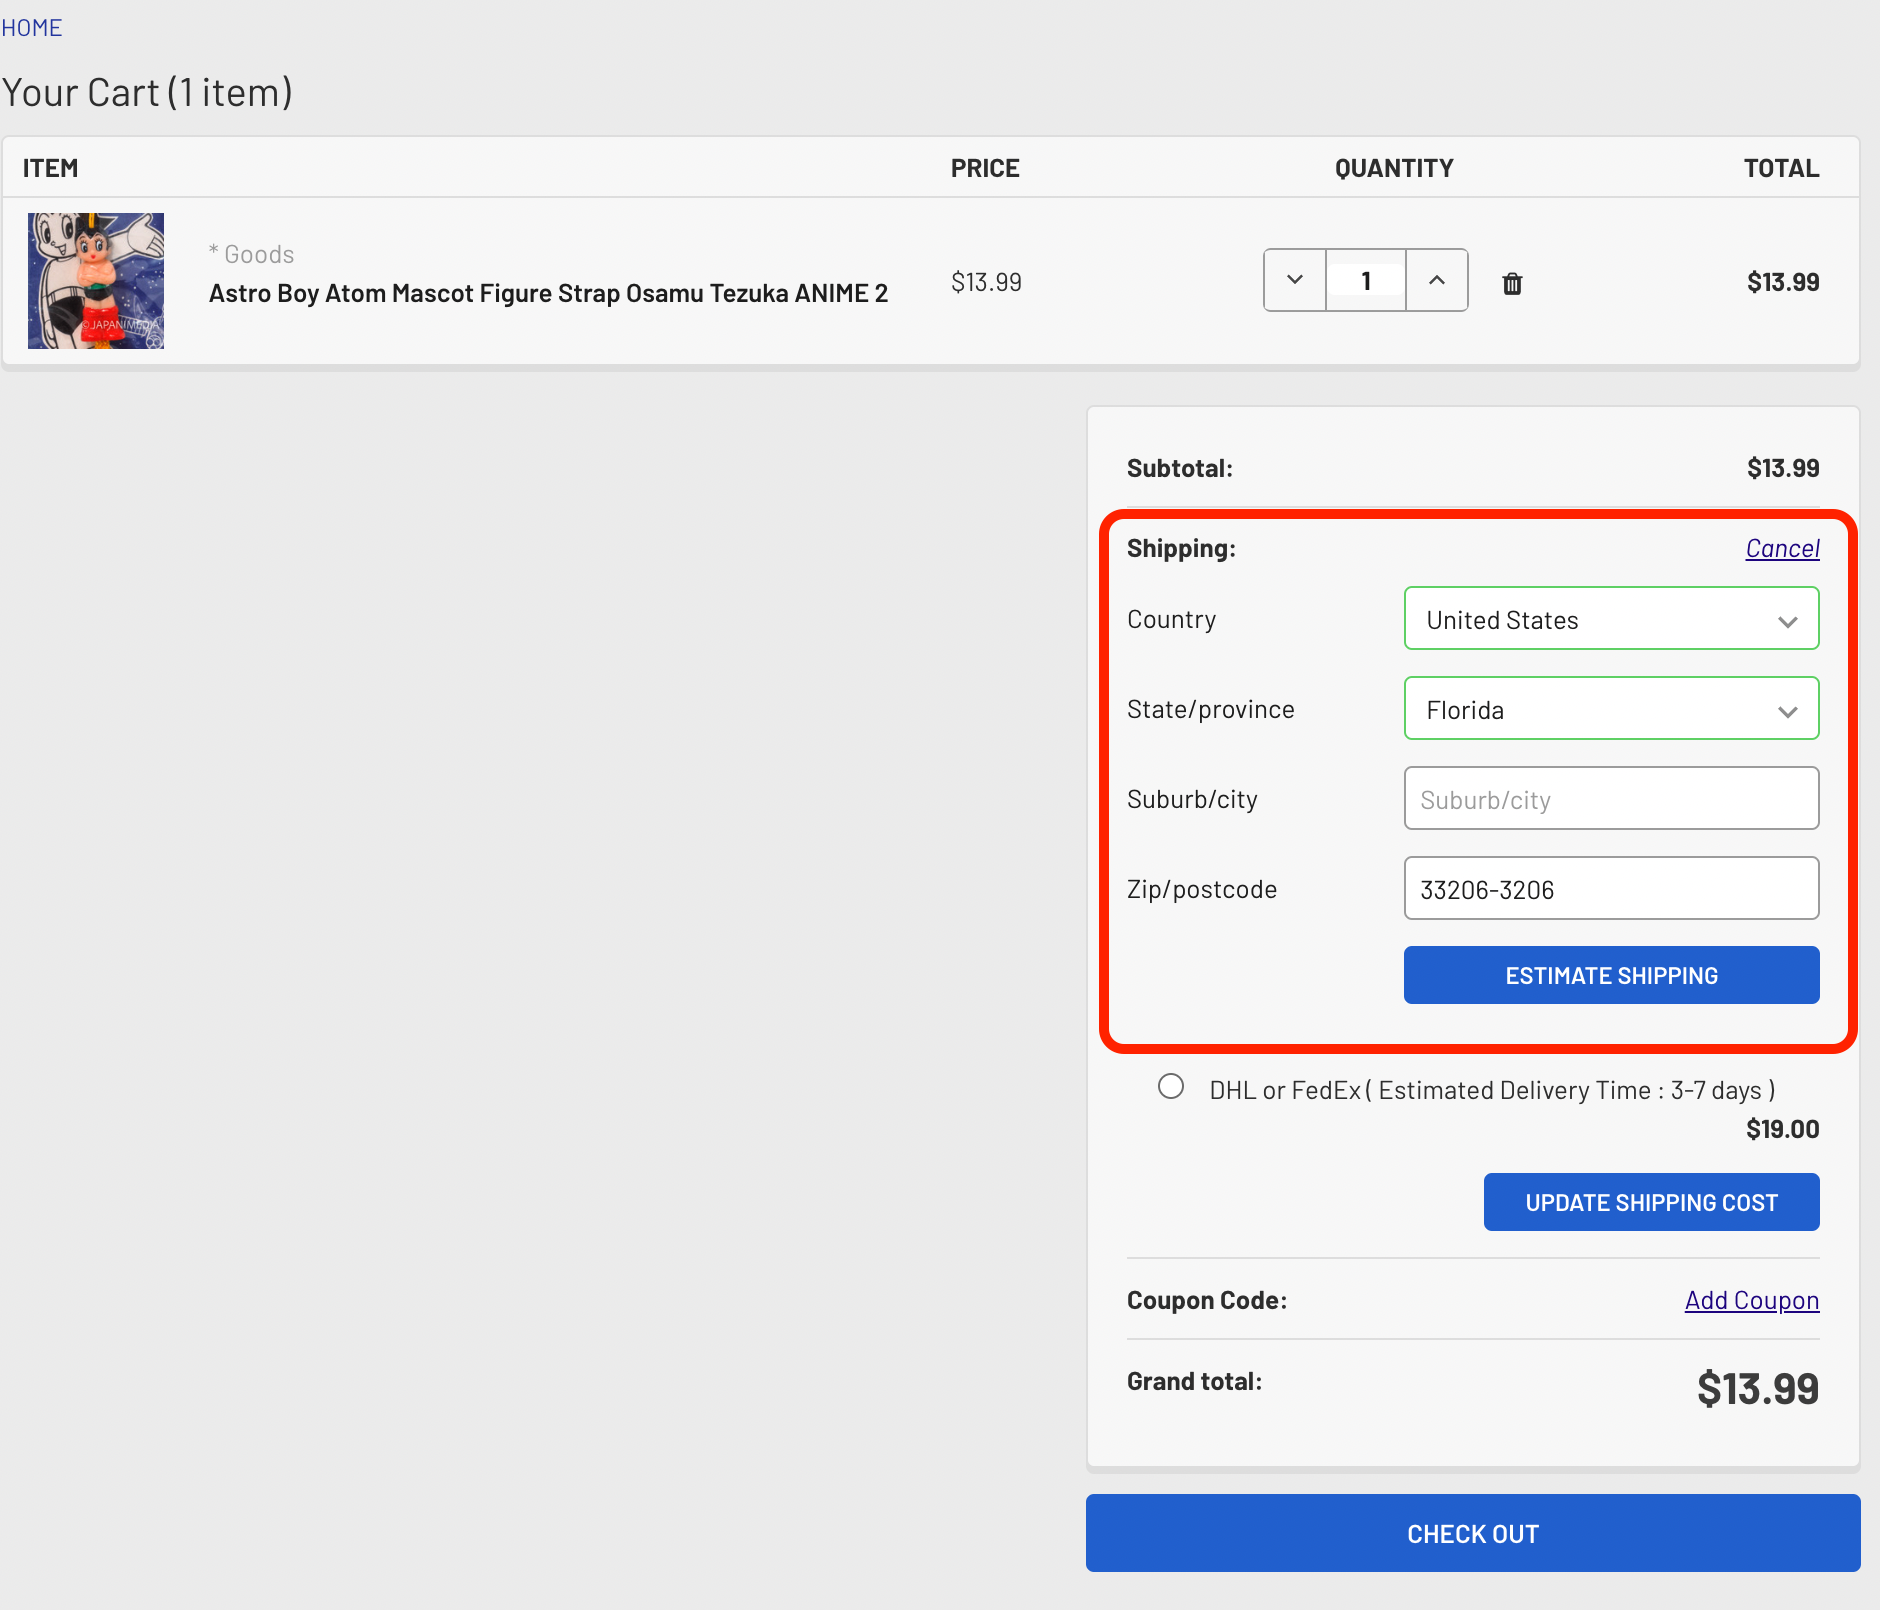Click the Suburb/city text field

click(1610, 799)
